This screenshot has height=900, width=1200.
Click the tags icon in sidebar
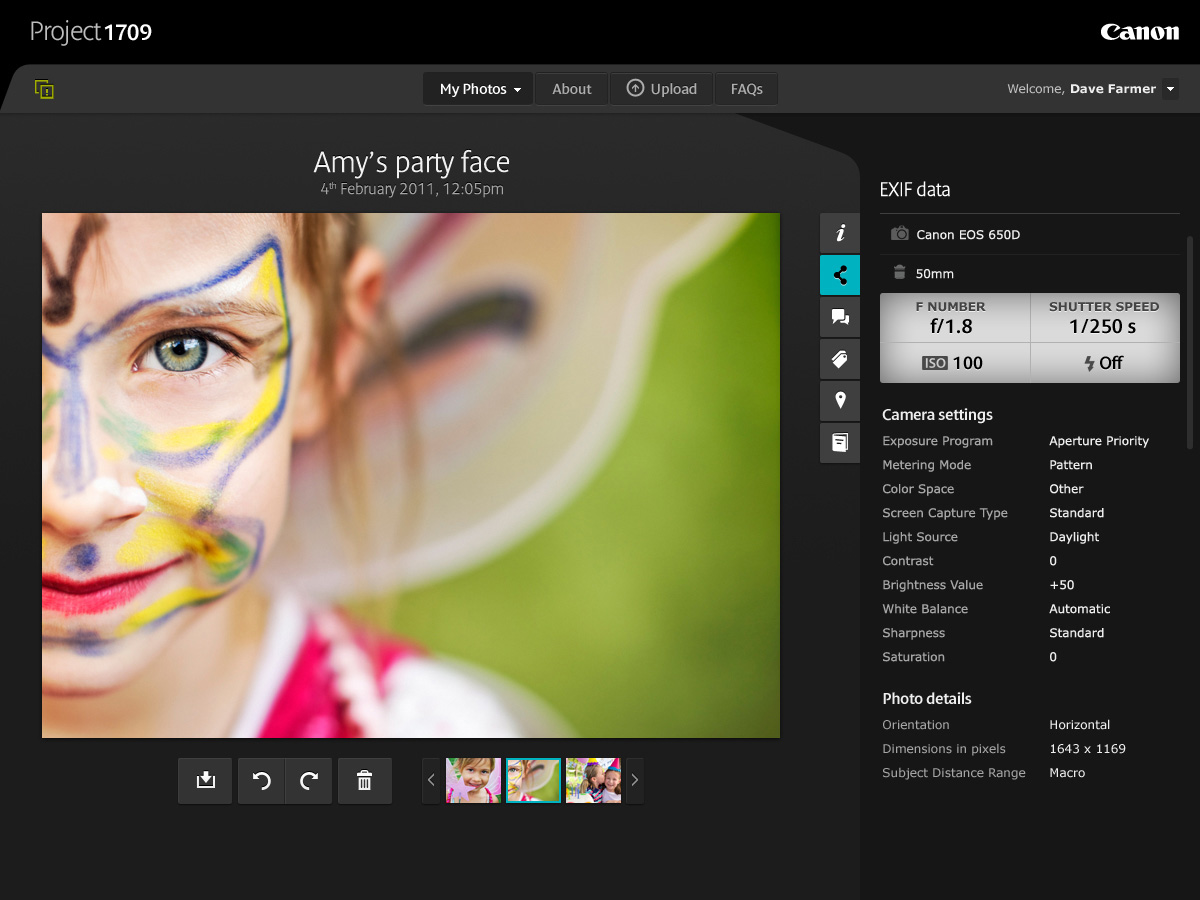pyautogui.click(x=840, y=359)
